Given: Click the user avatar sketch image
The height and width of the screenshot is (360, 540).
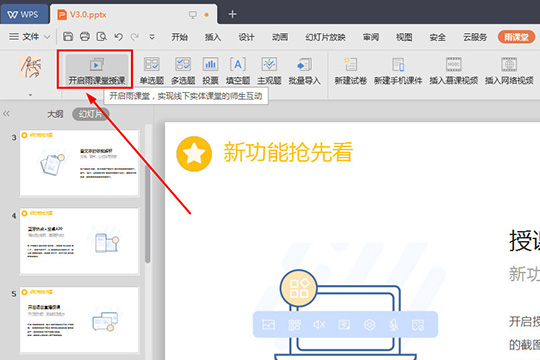Looking at the screenshot, I should pos(30,67).
